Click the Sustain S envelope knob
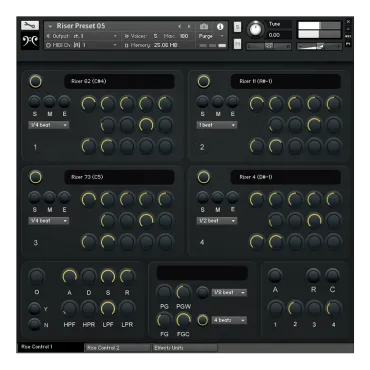The image size is (370, 370). click(x=108, y=277)
